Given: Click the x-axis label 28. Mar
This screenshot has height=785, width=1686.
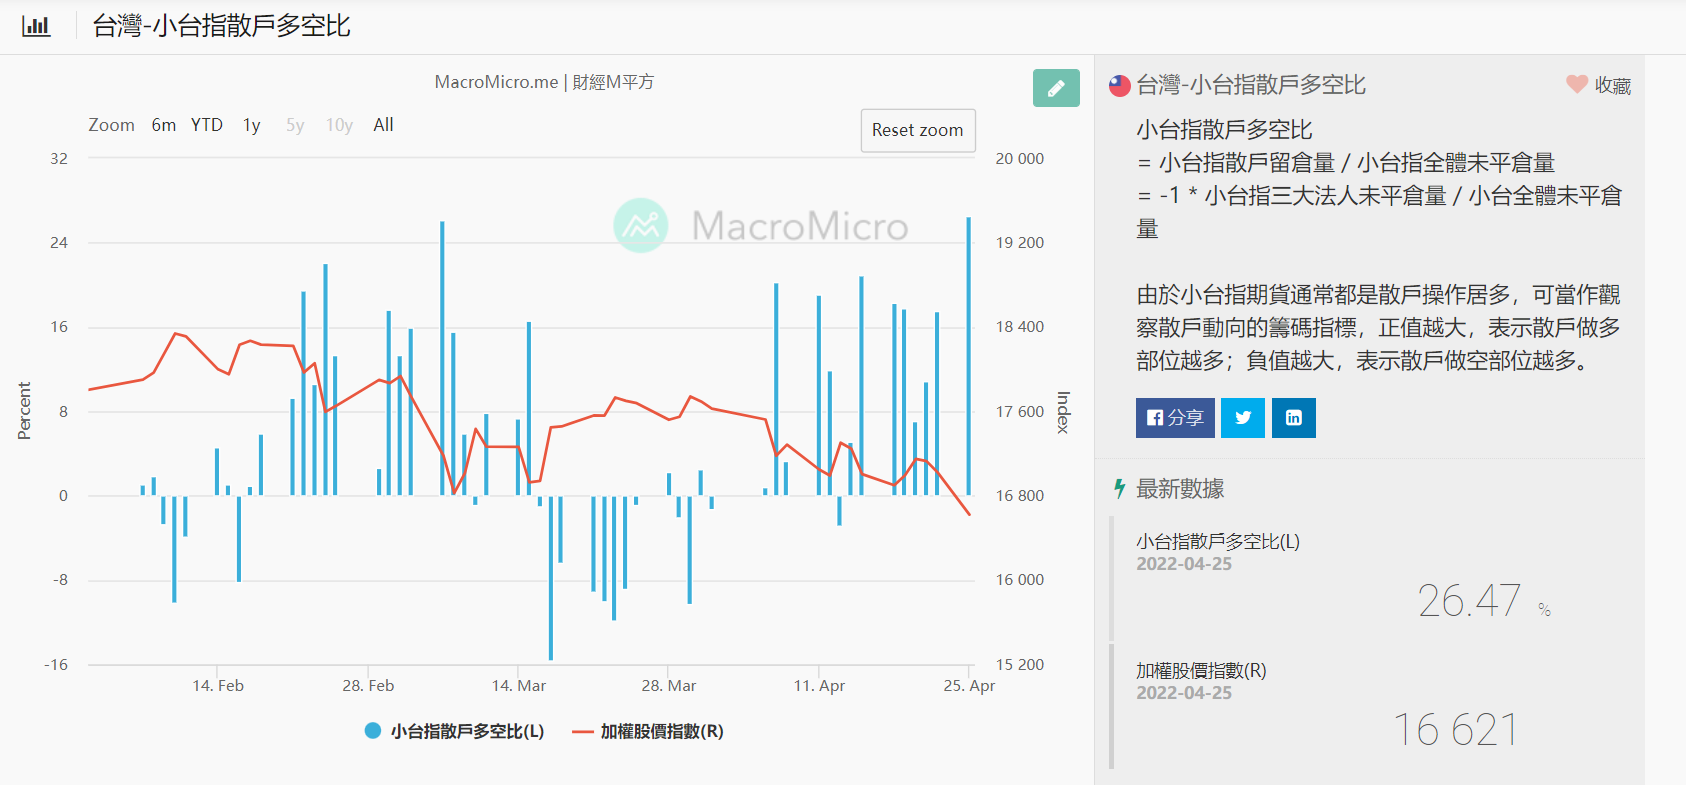Looking at the screenshot, I should (x=669, y=686).
